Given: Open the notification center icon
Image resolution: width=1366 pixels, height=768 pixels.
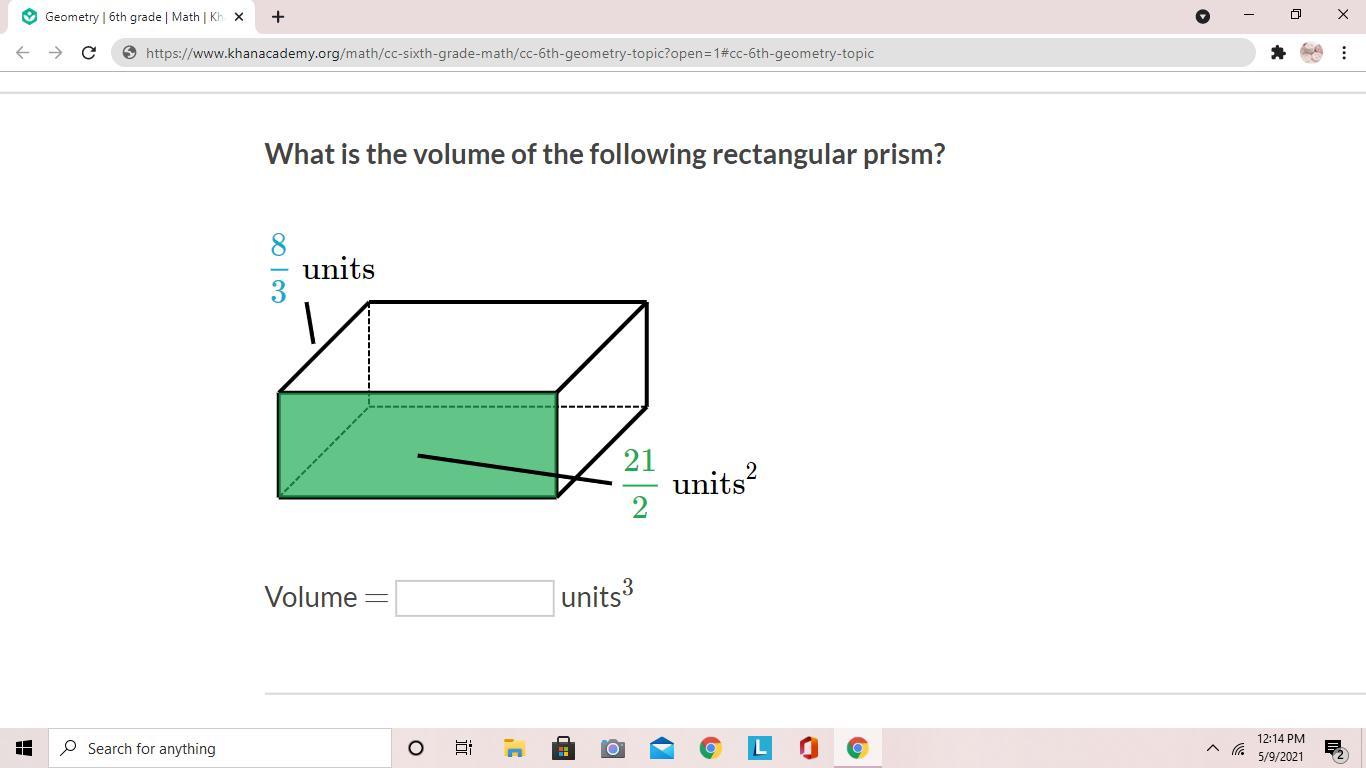Looking at the screenshot, I should click(x=1335, y=749).
